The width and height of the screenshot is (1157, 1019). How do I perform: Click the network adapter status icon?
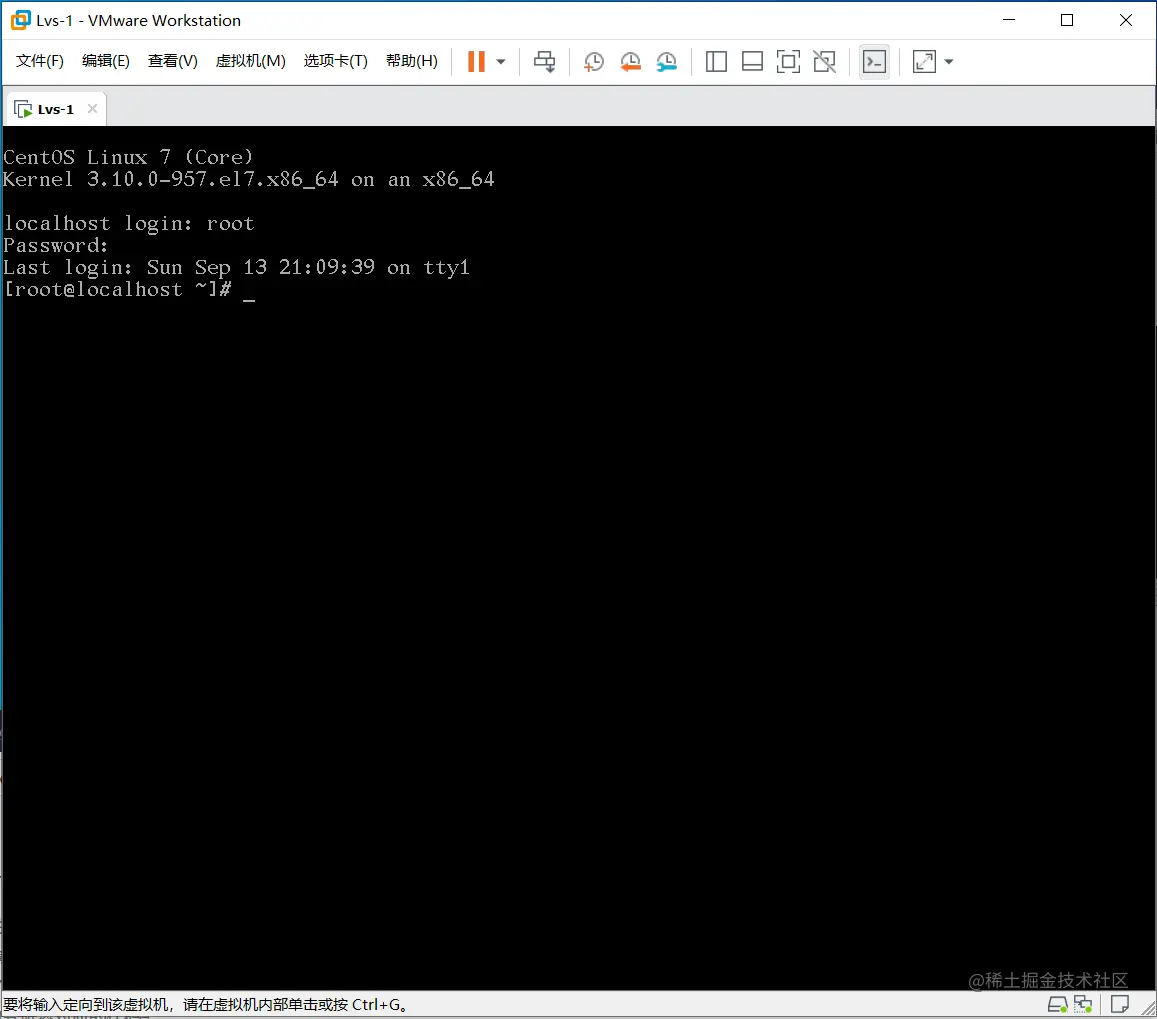1082,1004
